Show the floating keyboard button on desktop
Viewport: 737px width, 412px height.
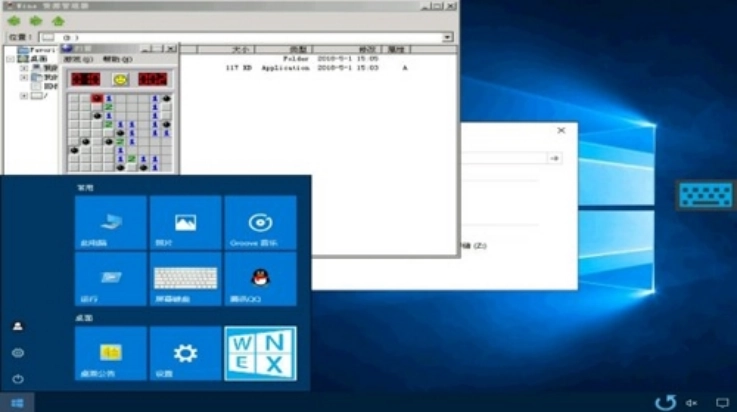[x=705, y=195]
